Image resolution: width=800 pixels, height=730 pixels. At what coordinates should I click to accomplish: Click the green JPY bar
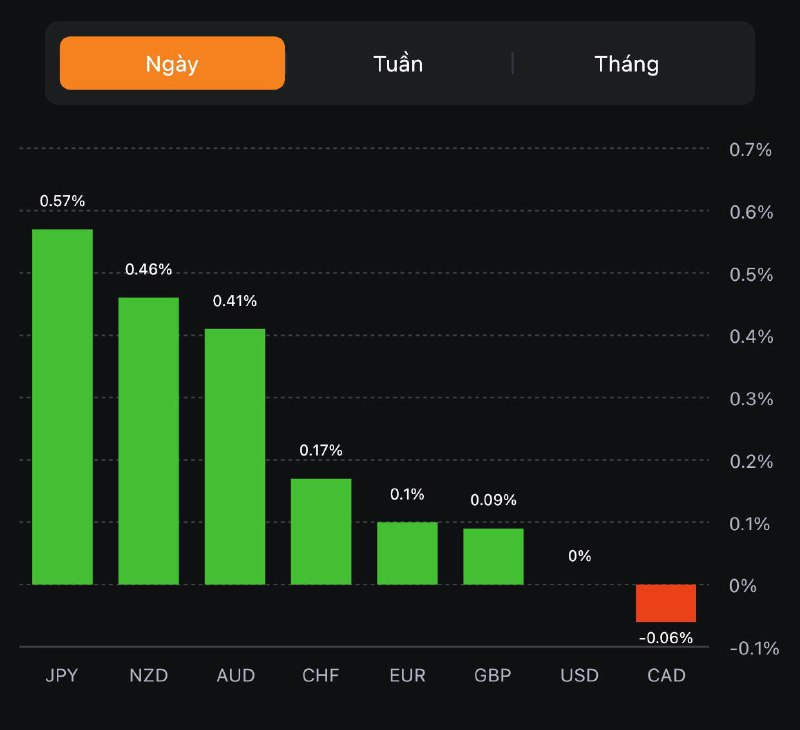[62, 407]
